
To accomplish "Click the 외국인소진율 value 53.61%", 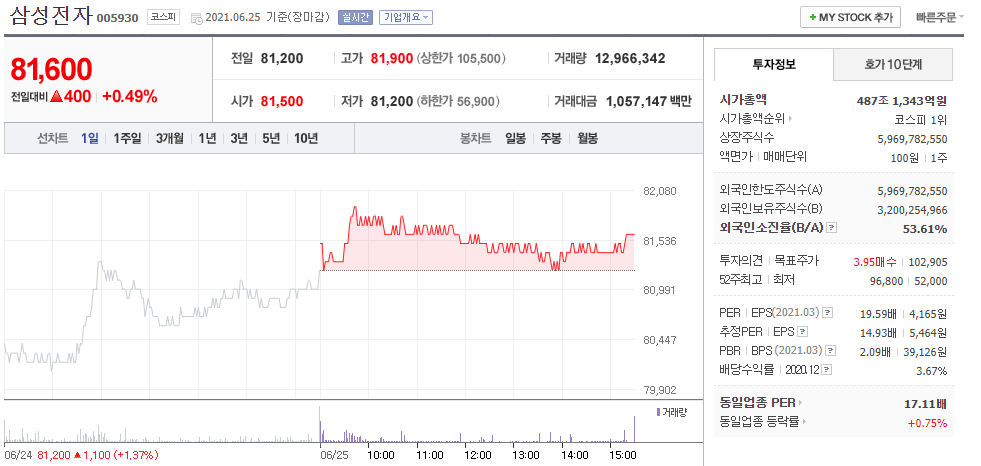I will pos(925,229).
